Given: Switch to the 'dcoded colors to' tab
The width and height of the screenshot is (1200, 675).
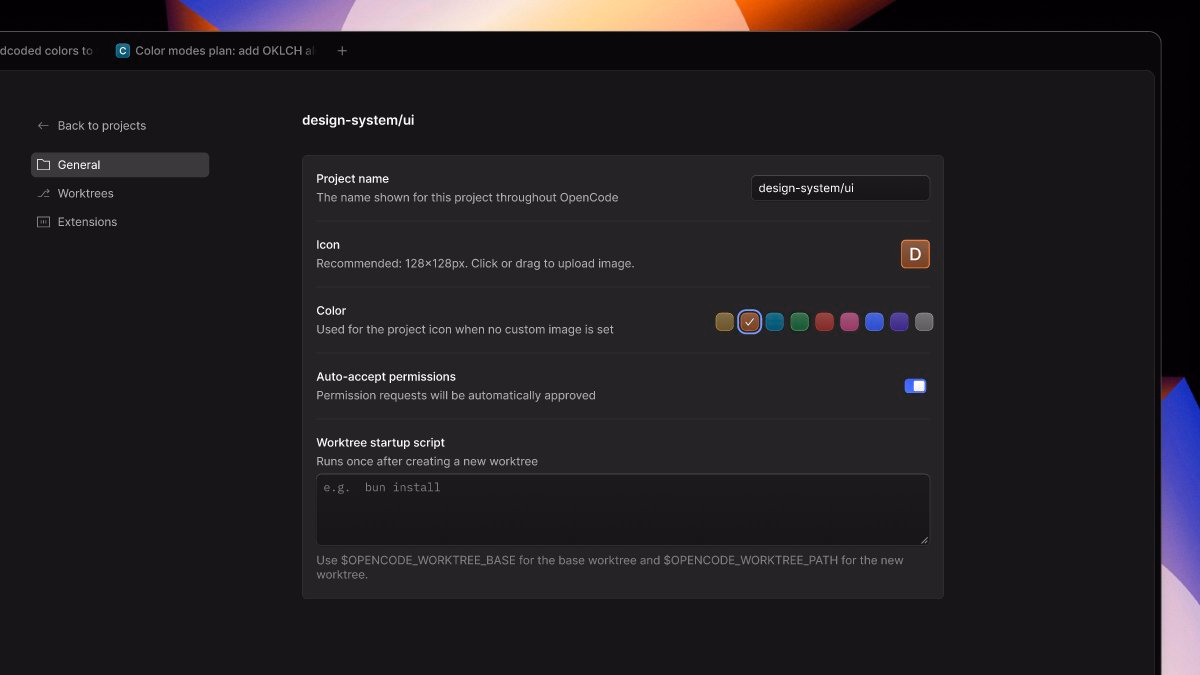Looking at the screenshot, I should coord(46,51).
